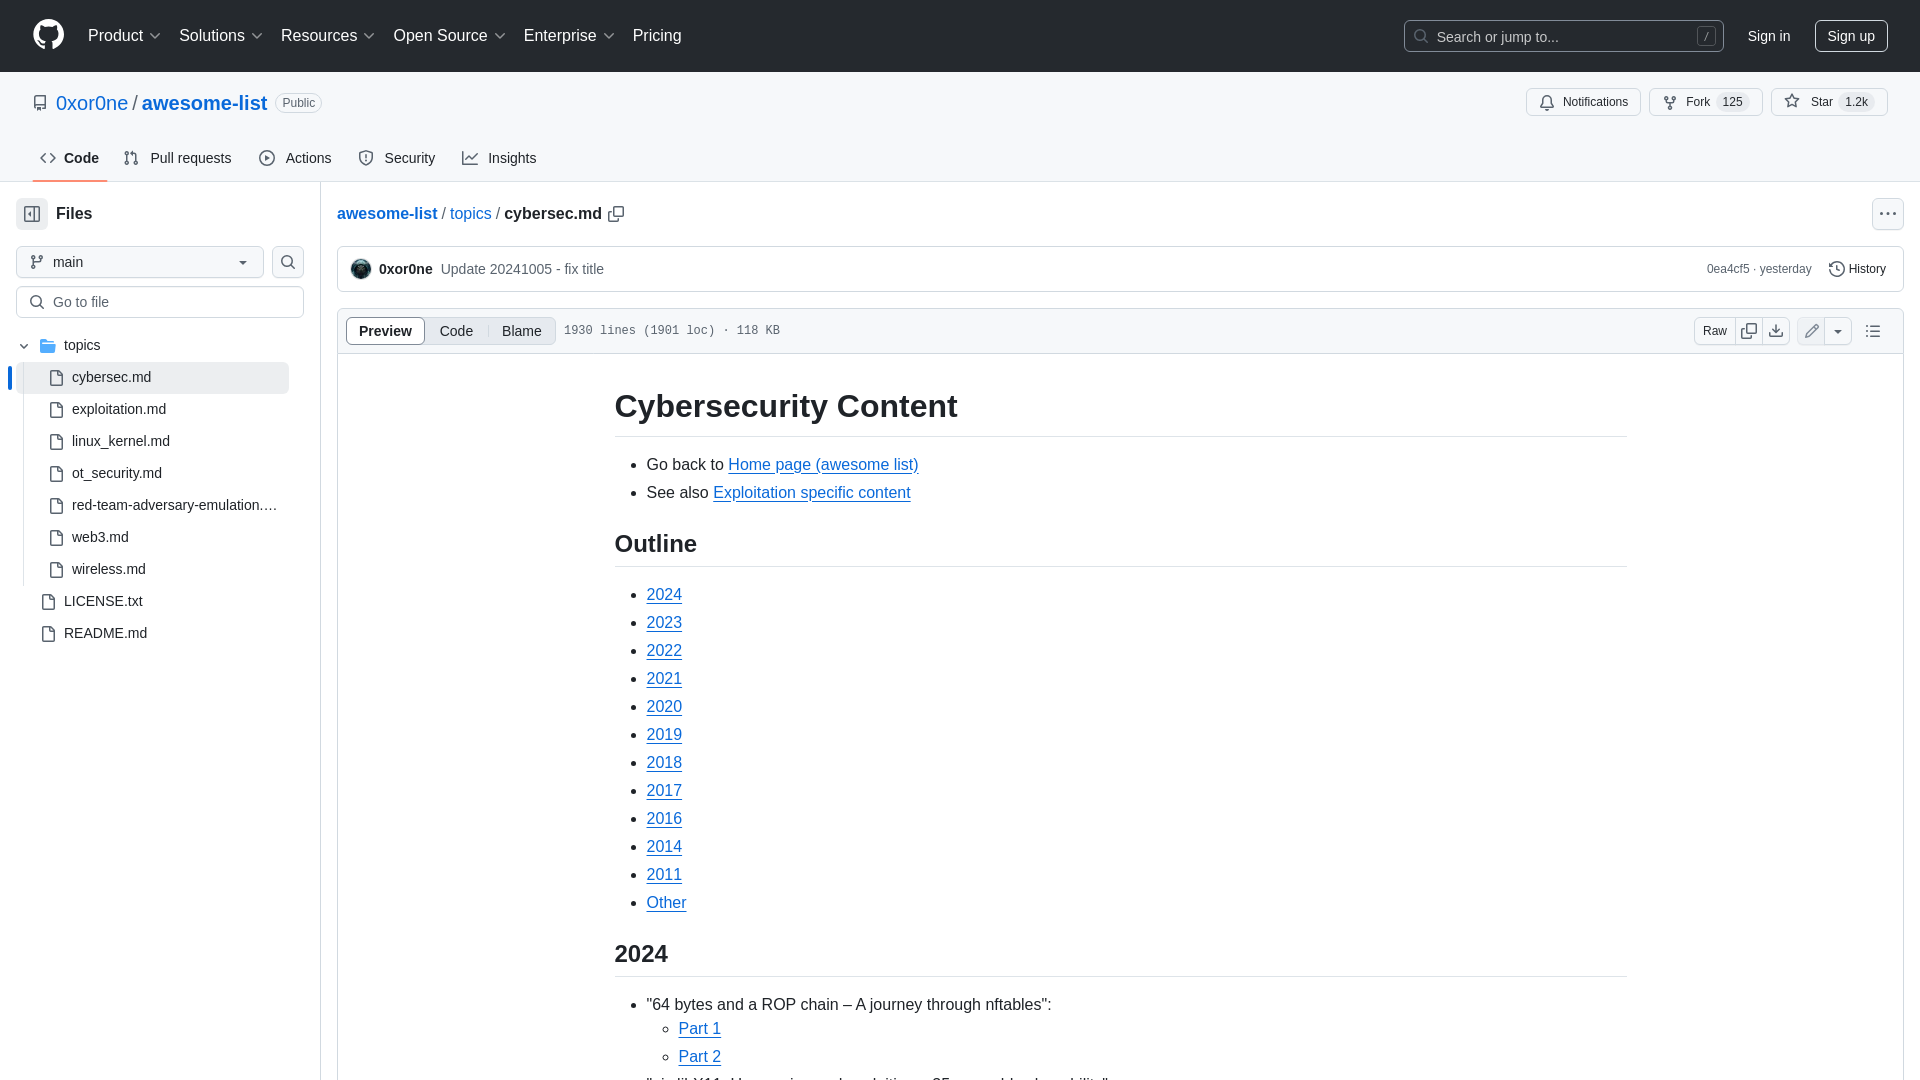Screen dimensions: 1920x1080
Task: Collapse the file tree panel icon
Action: tap(32, 214)
